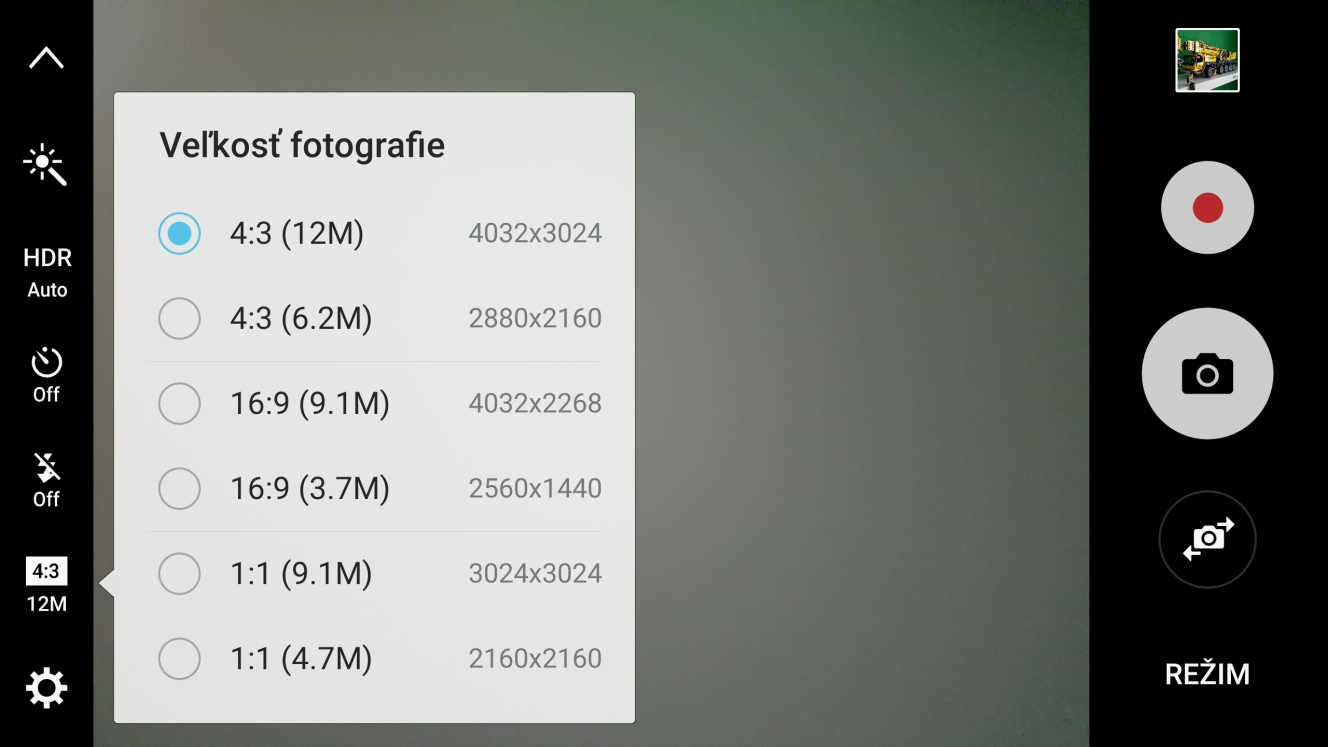The height and width of the screenshot is (747, 1328).
Task: Select the 4:3 (12M) radio option
Action: [375, 234]
